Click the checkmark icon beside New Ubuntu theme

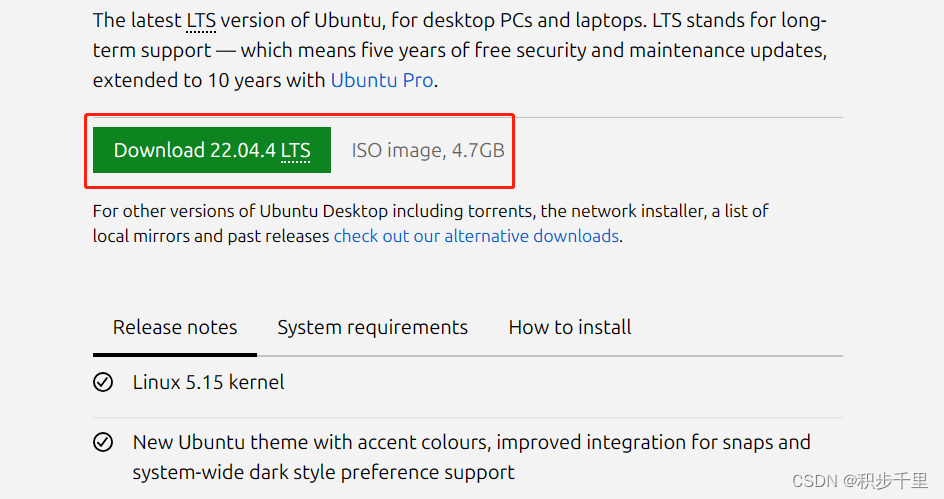coord(103,442)
